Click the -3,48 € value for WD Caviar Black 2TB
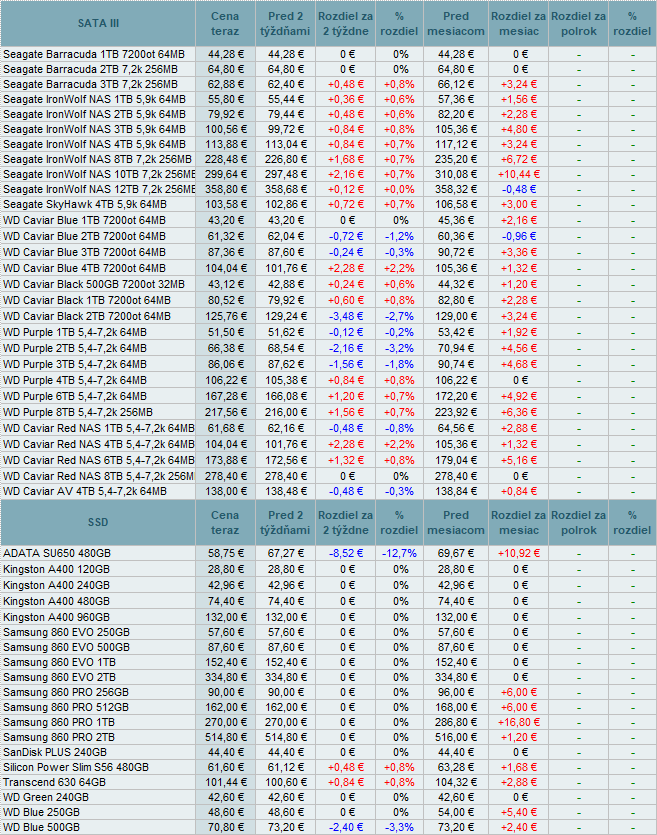This screenshot has width=657, height=835. point(346,316)
